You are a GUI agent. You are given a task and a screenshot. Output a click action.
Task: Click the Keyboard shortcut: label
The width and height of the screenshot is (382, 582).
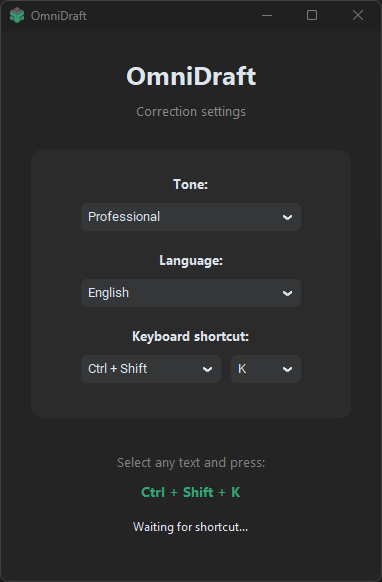[190, 337]
